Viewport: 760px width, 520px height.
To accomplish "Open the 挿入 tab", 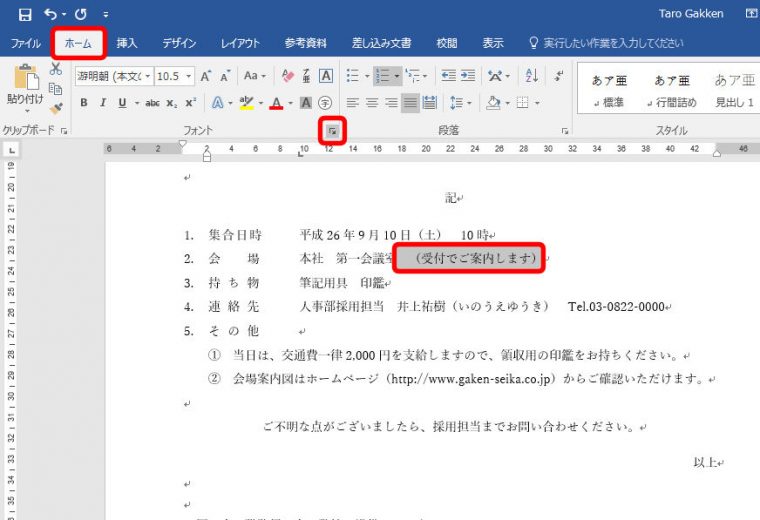I will 127,43.
